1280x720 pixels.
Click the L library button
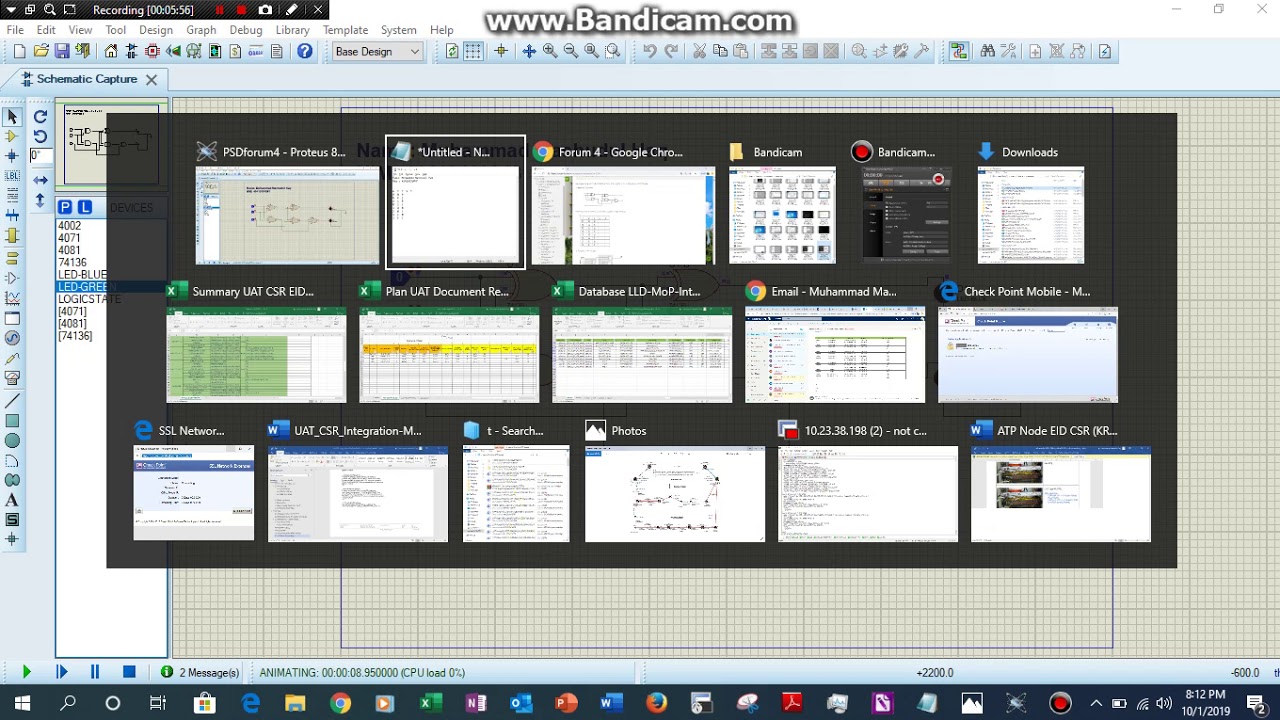[85, 207]
